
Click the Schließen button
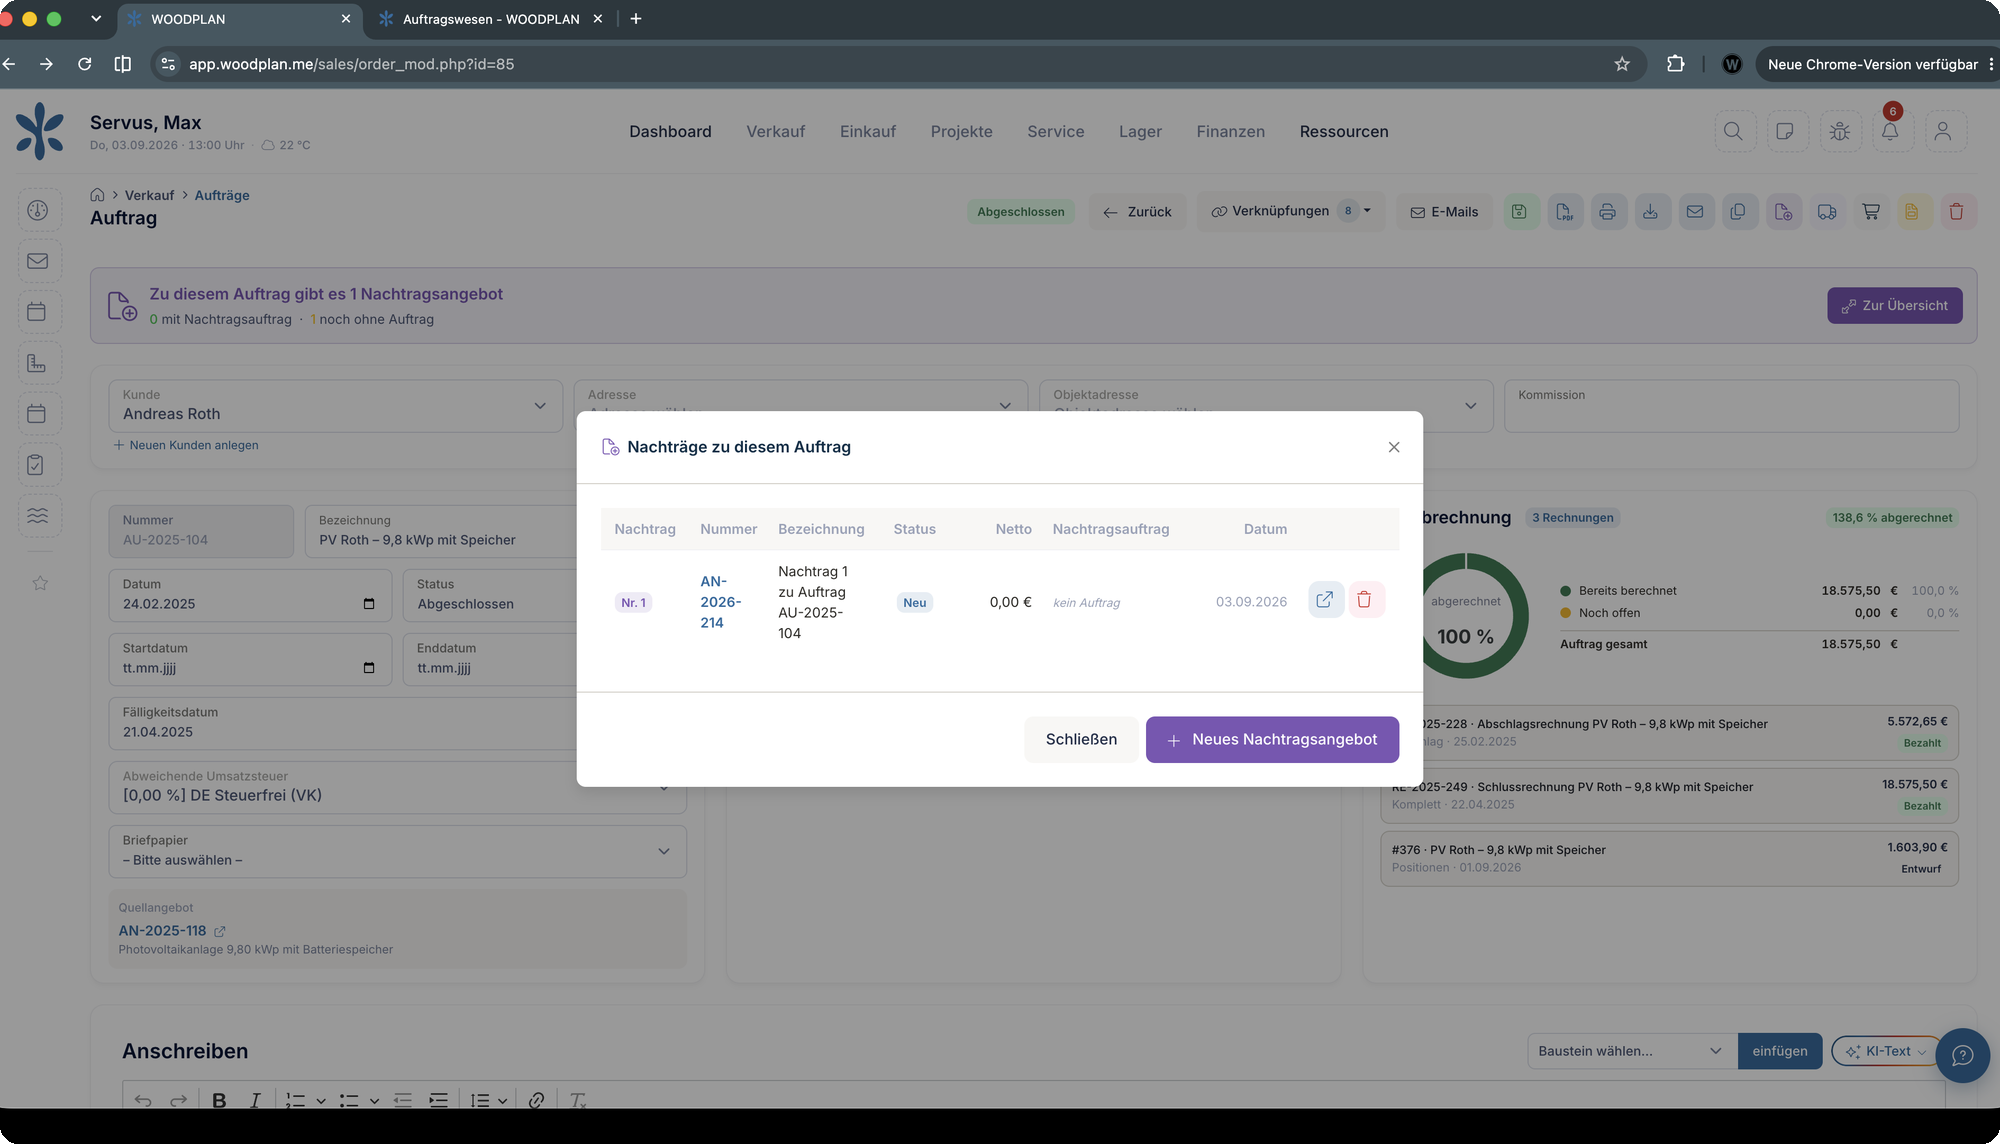[x=1081, y=739]
